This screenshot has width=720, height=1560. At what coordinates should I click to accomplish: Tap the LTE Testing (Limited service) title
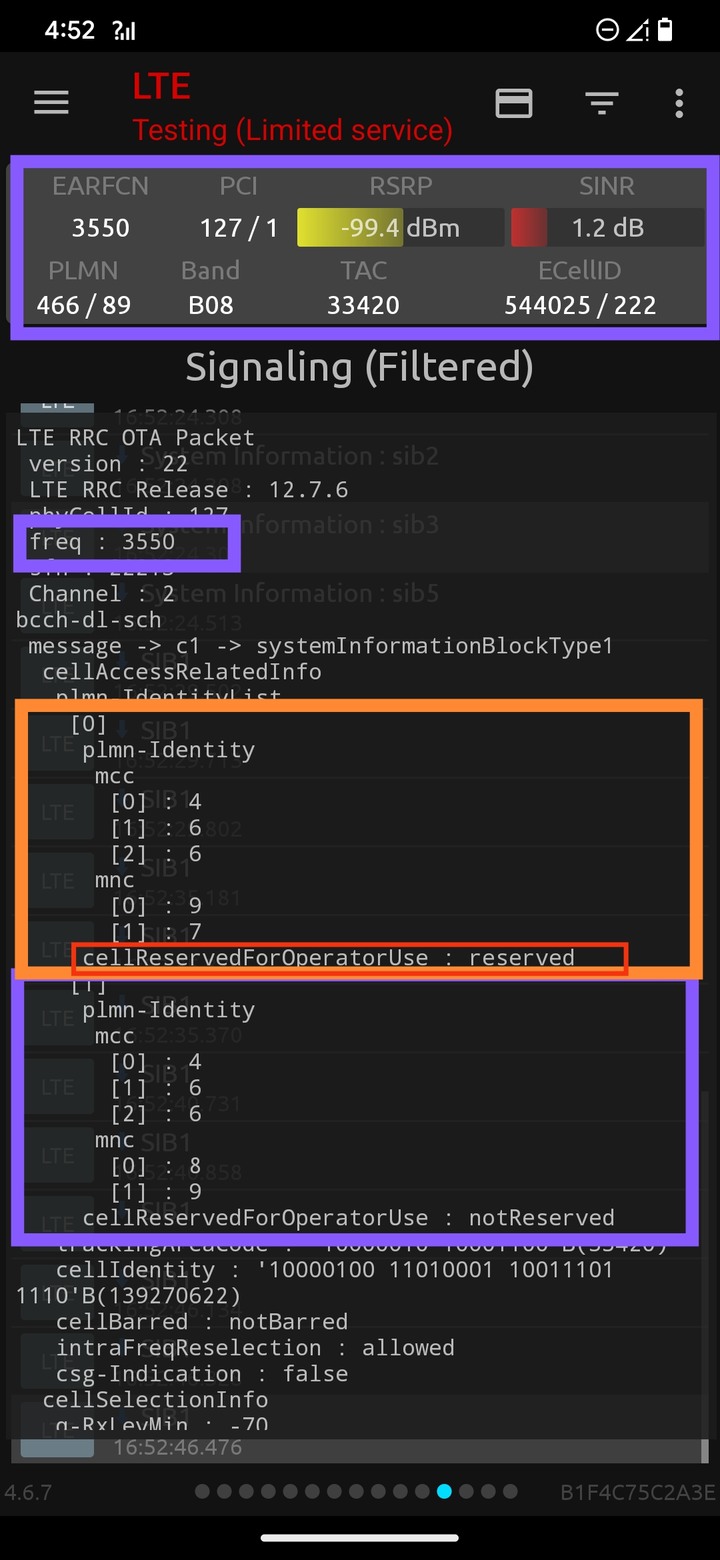(x=292, y=108)
